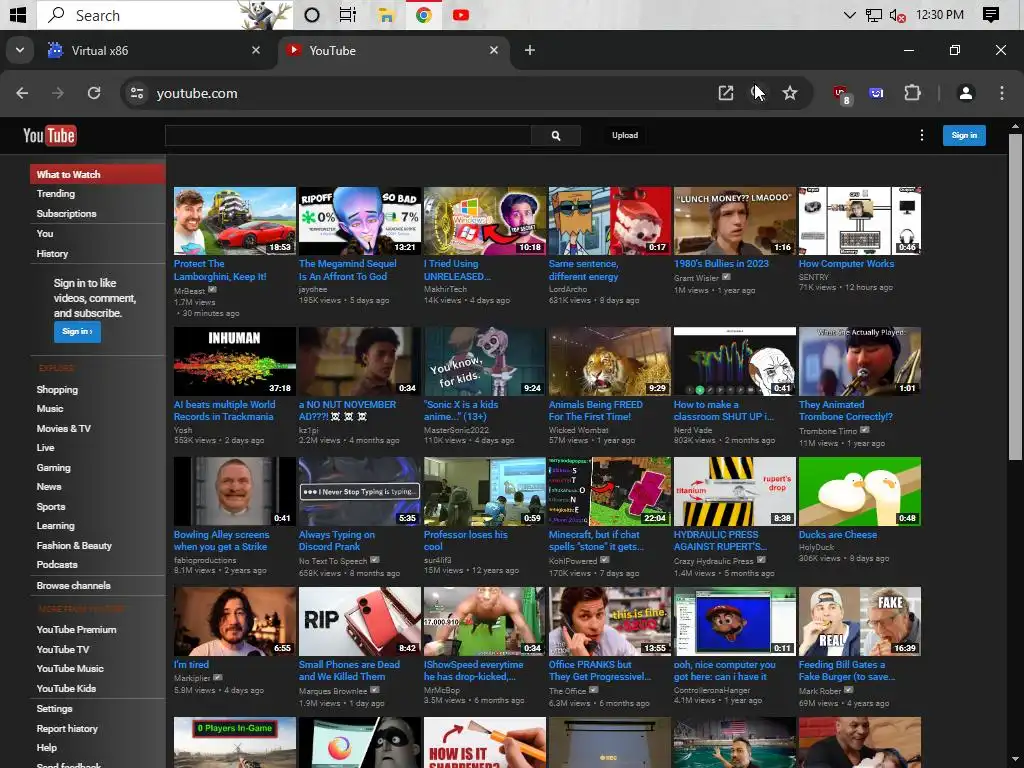Click the open-in-app icon in address bar
Viewport: 1024px width, 768px height.
click(x=726, y=93)
